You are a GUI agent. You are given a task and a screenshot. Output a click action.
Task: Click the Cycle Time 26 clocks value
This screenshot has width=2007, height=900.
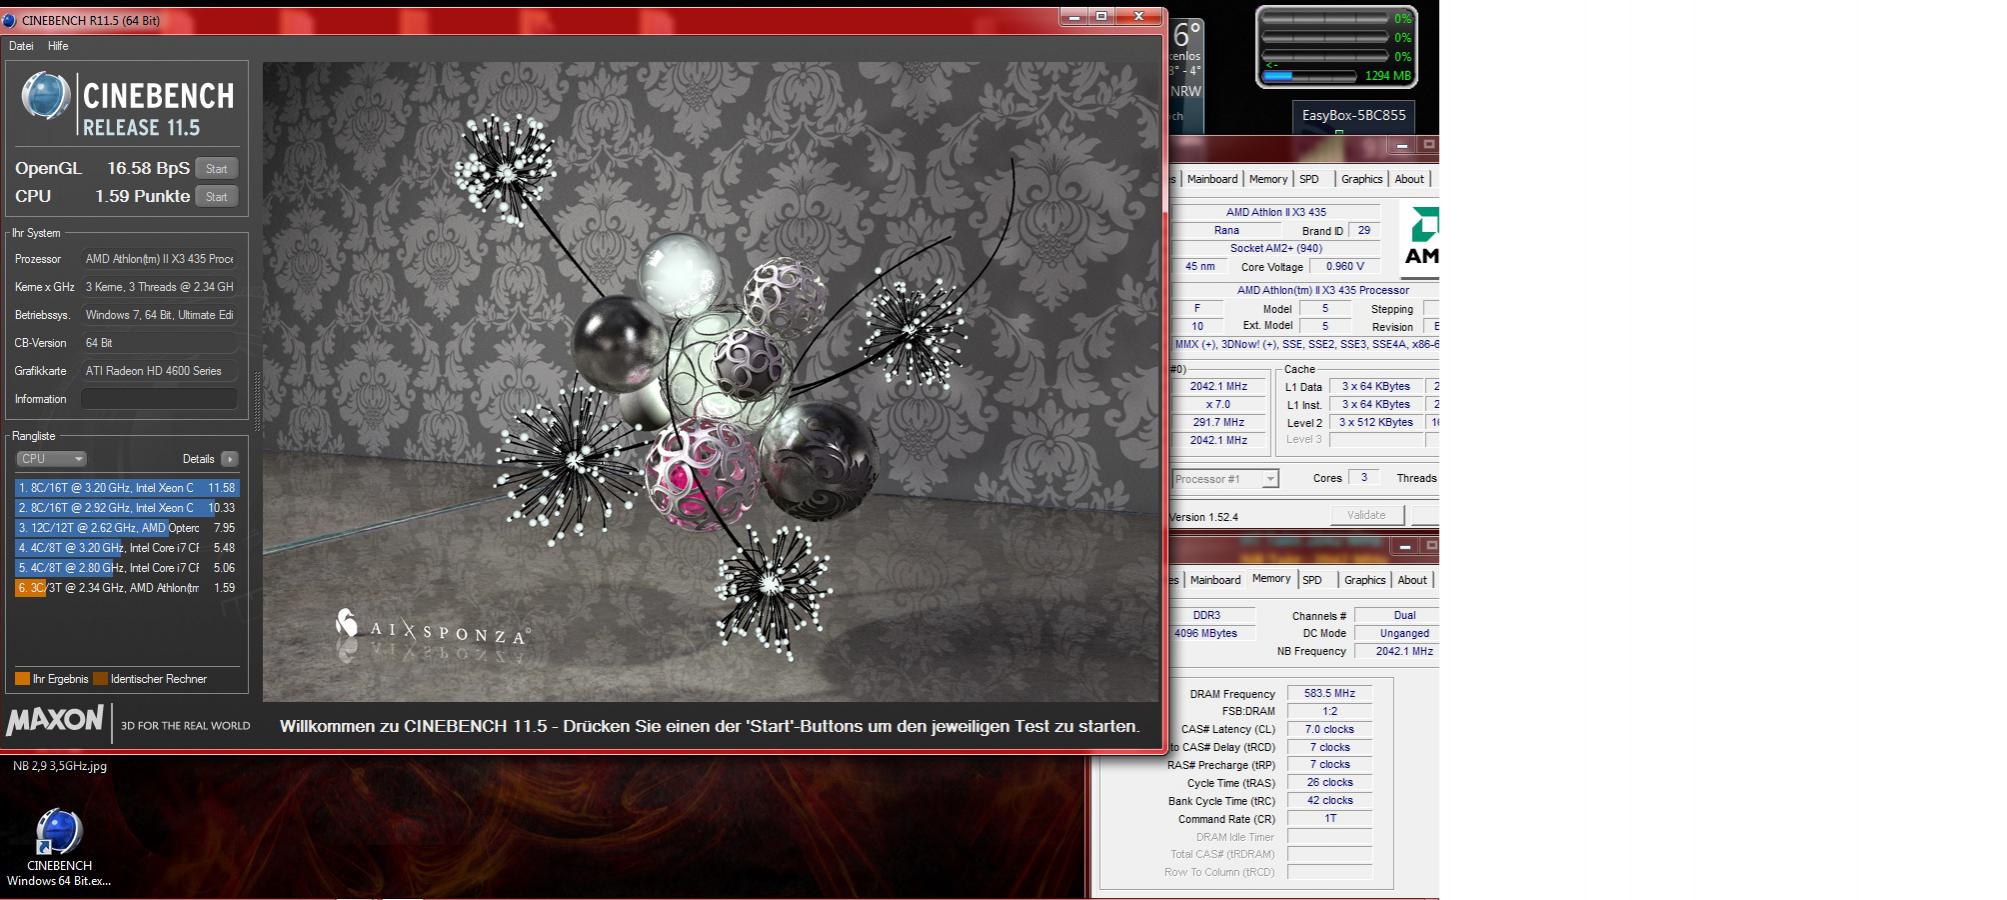[1329, 782]
